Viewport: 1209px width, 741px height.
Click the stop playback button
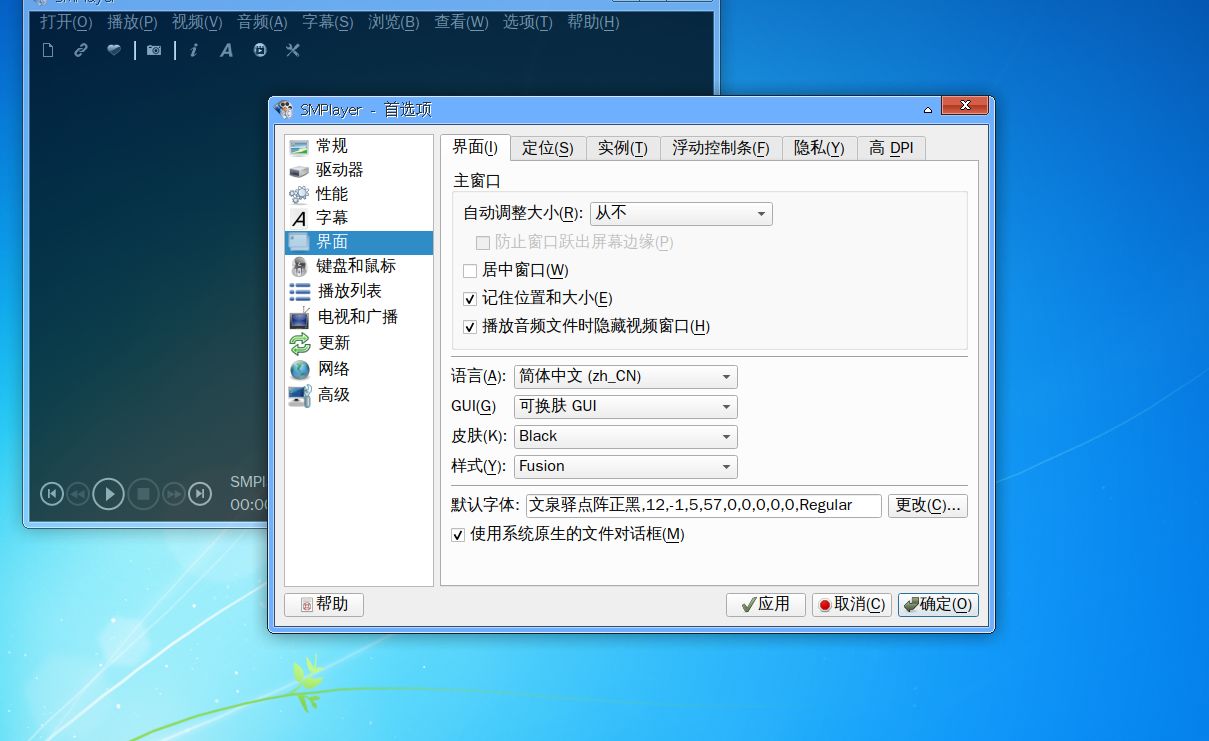click(x=143, y=494)
